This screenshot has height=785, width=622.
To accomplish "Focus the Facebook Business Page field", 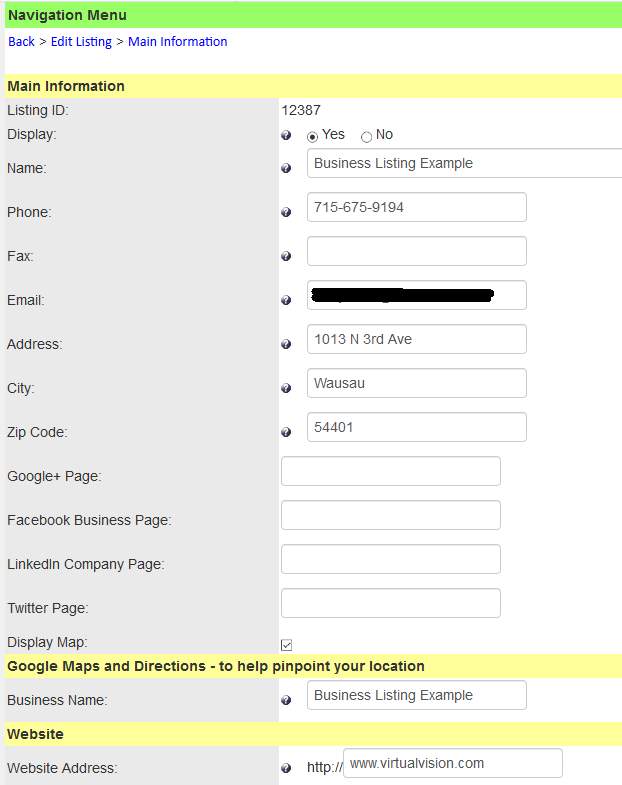I will pos(391,515).
